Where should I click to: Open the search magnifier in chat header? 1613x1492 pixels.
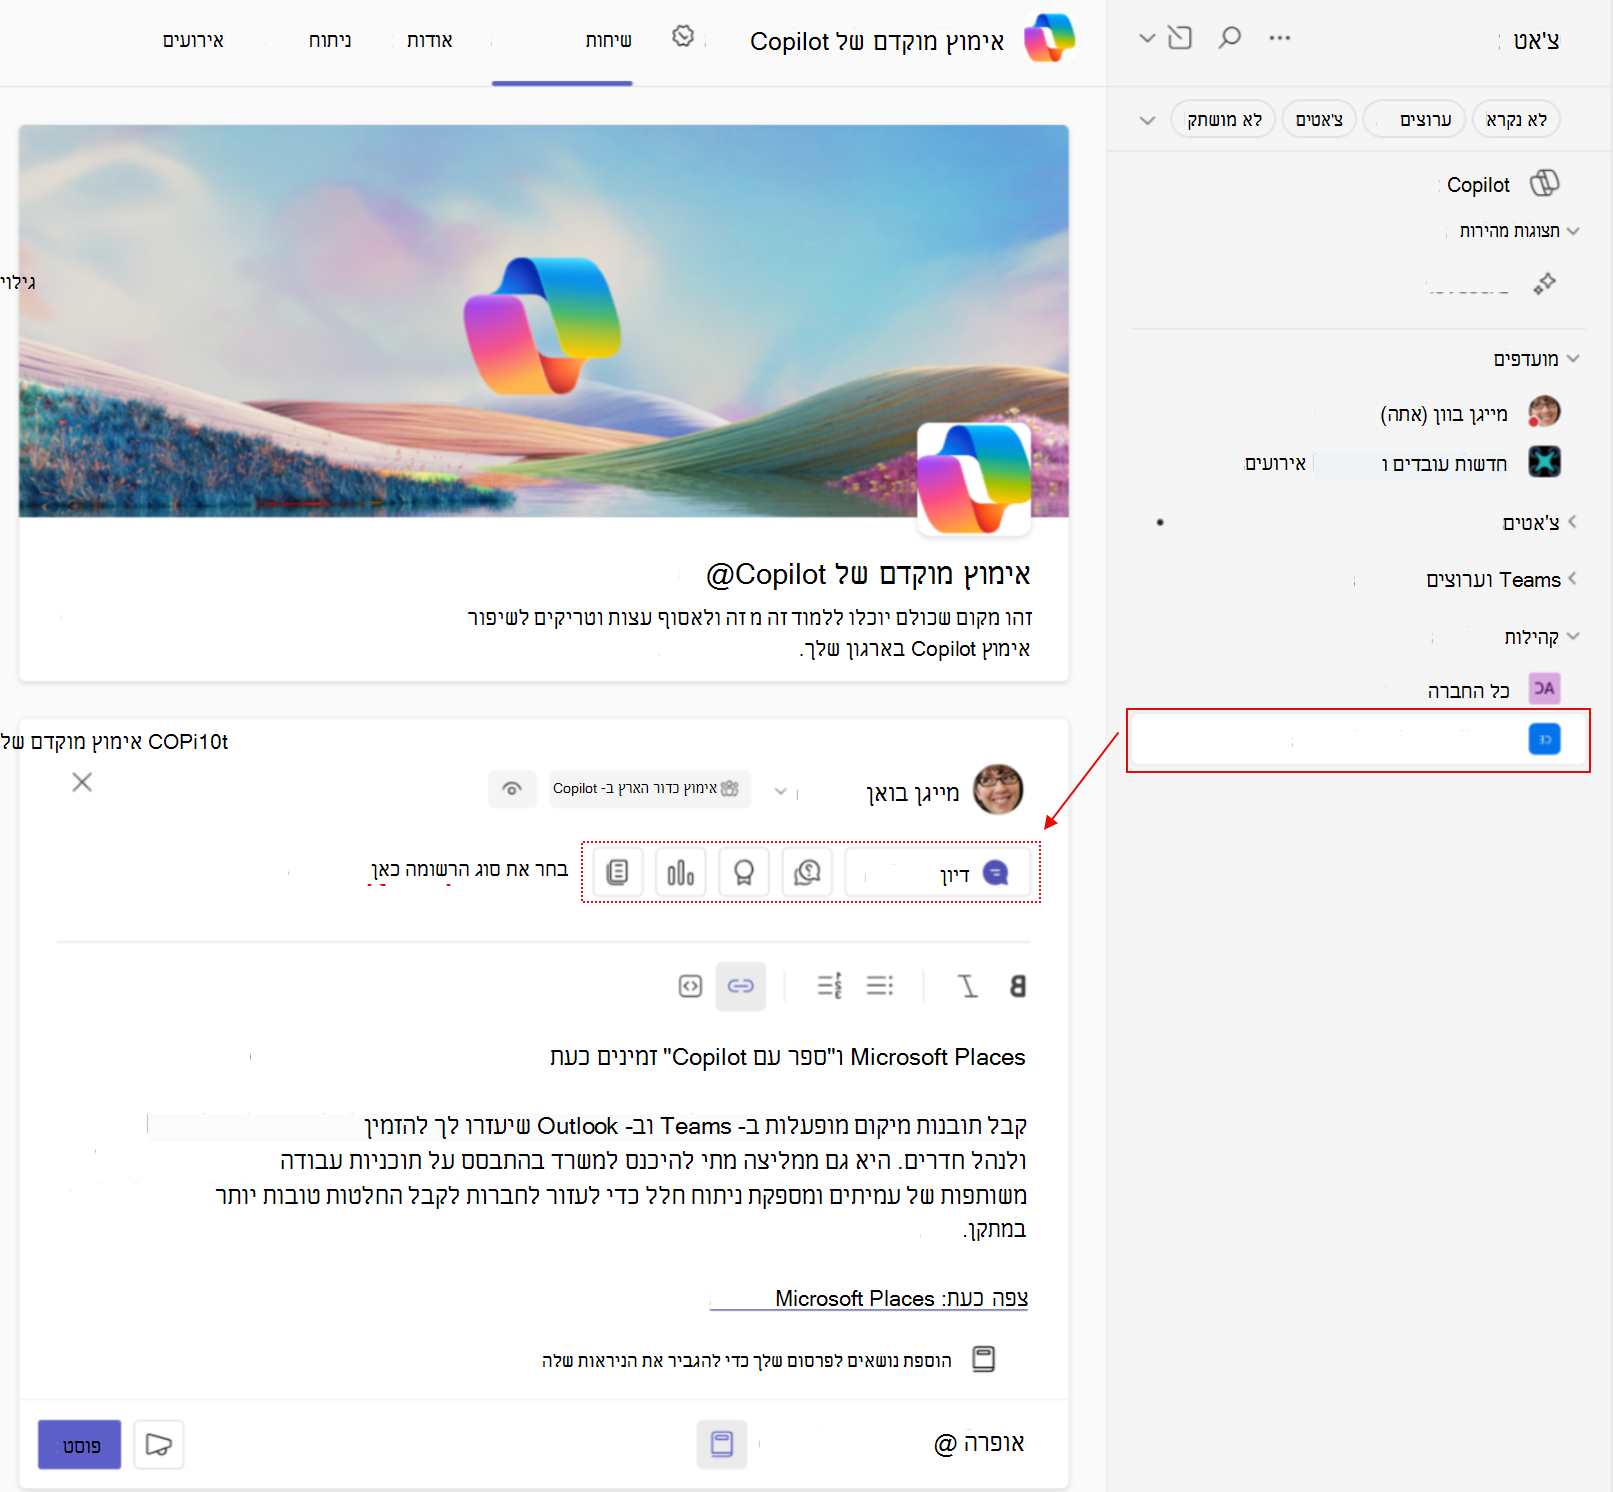pos(1229,38)
